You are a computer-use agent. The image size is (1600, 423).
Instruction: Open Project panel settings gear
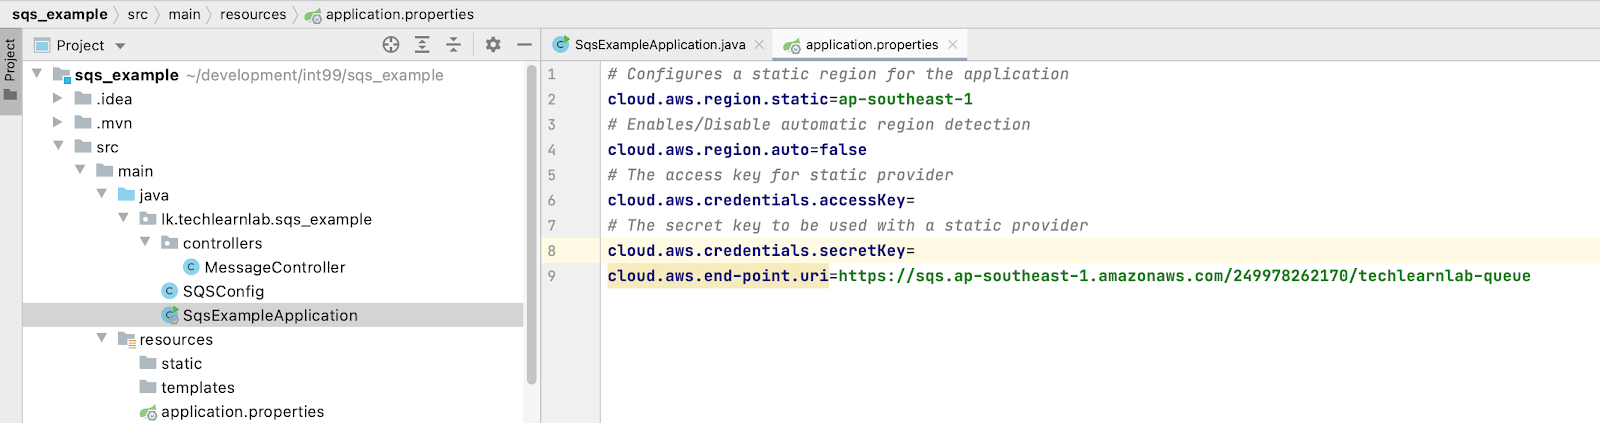click(x=493, y=45)
